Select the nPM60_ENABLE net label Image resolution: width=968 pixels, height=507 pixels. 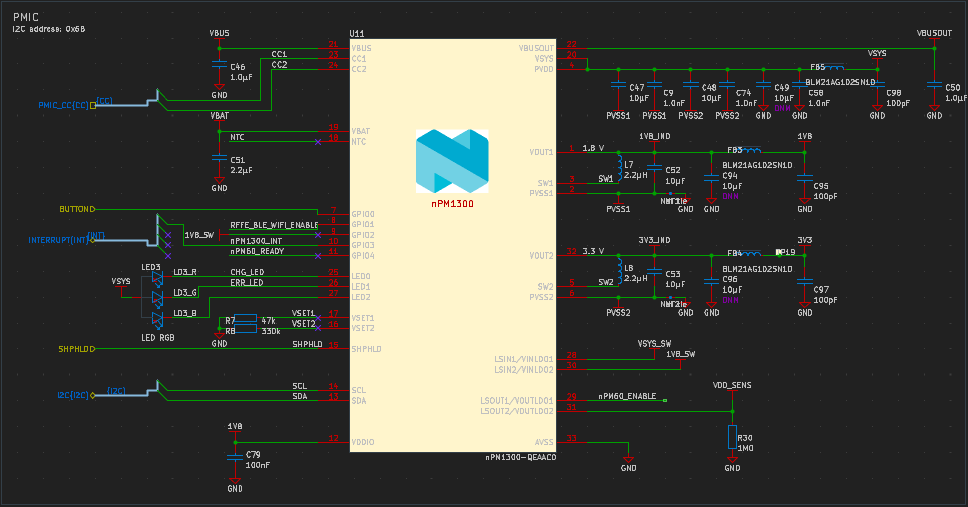tap(627, 396)
